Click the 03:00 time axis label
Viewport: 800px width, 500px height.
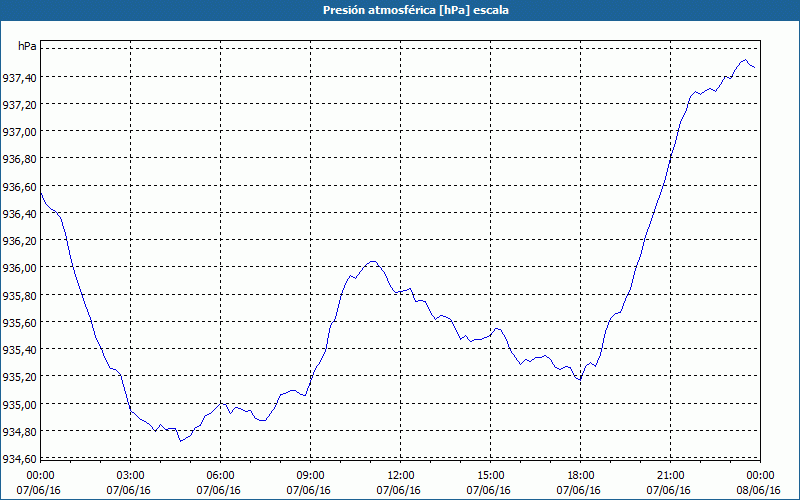(x=131, y=475)
